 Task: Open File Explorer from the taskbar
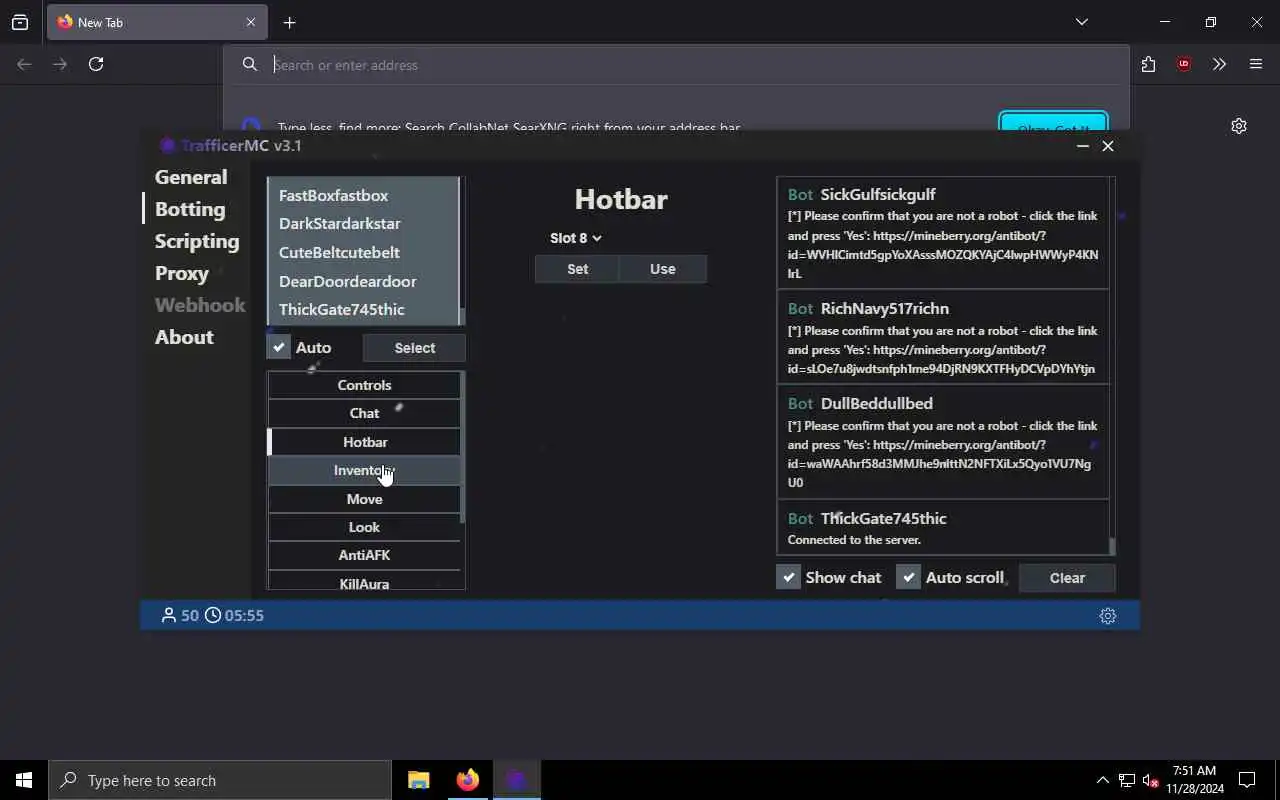pyautogui.click(x=419, y=780)
